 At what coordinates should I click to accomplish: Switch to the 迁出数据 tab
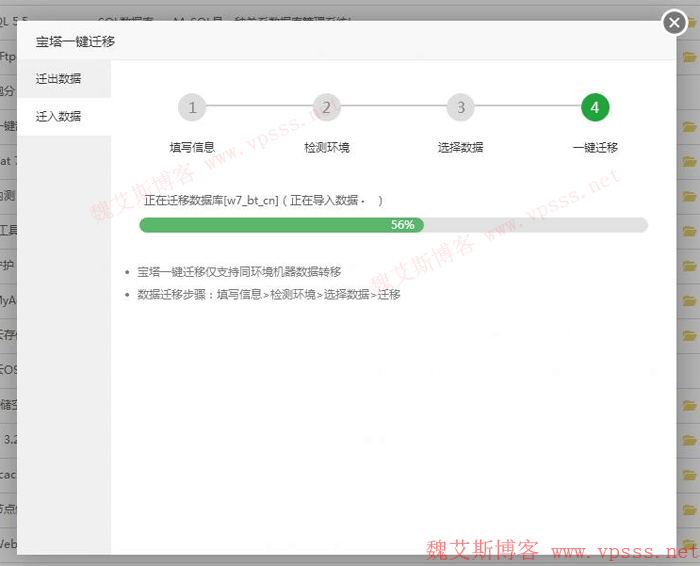[x=58, y=79]
